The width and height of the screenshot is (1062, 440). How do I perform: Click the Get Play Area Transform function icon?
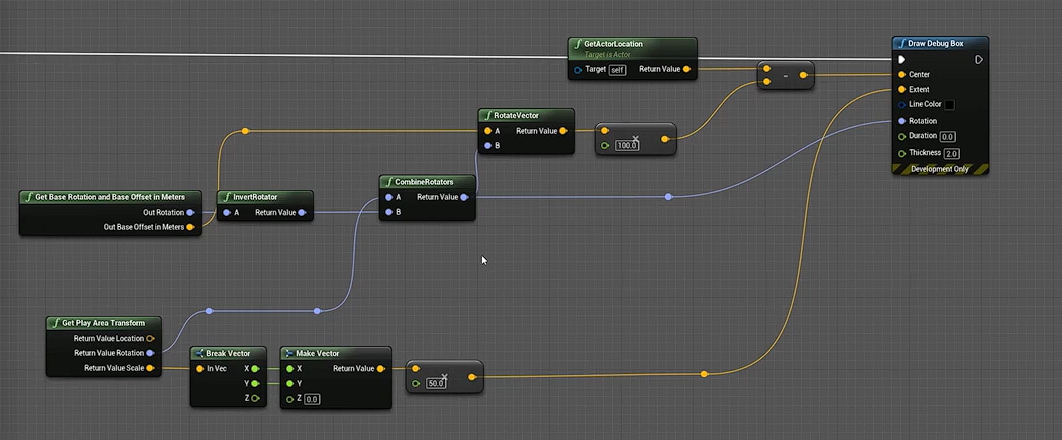(55, 323)
